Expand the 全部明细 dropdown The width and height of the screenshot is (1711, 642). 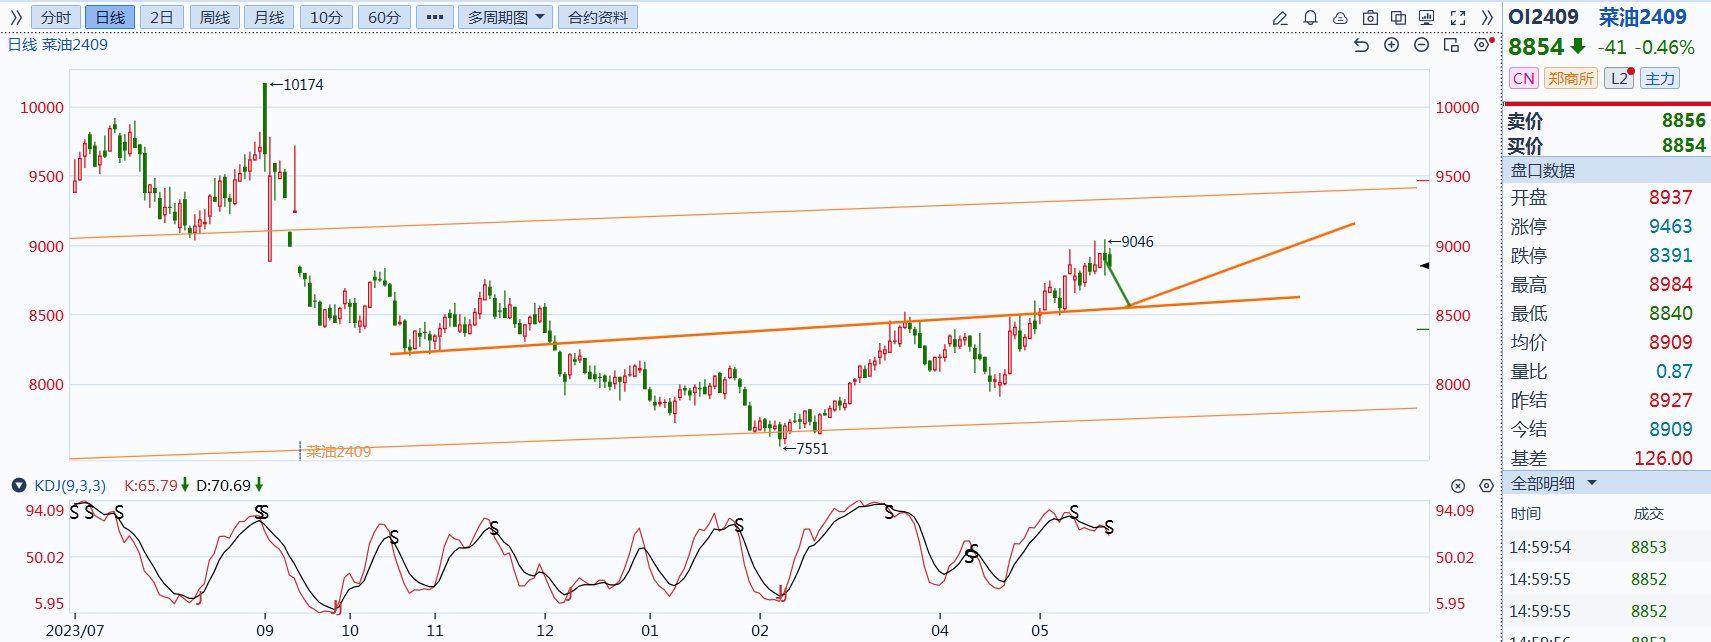click(1592, 483)
